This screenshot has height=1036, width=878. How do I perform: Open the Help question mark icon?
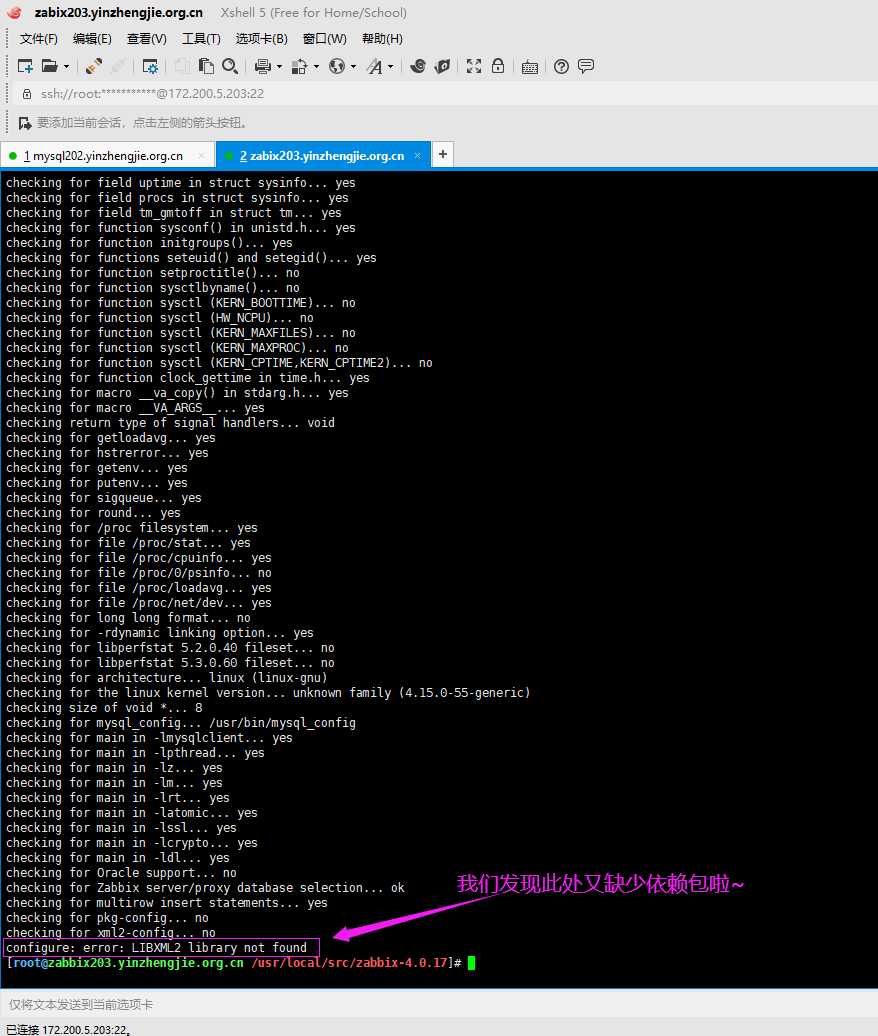pos(561,66)
